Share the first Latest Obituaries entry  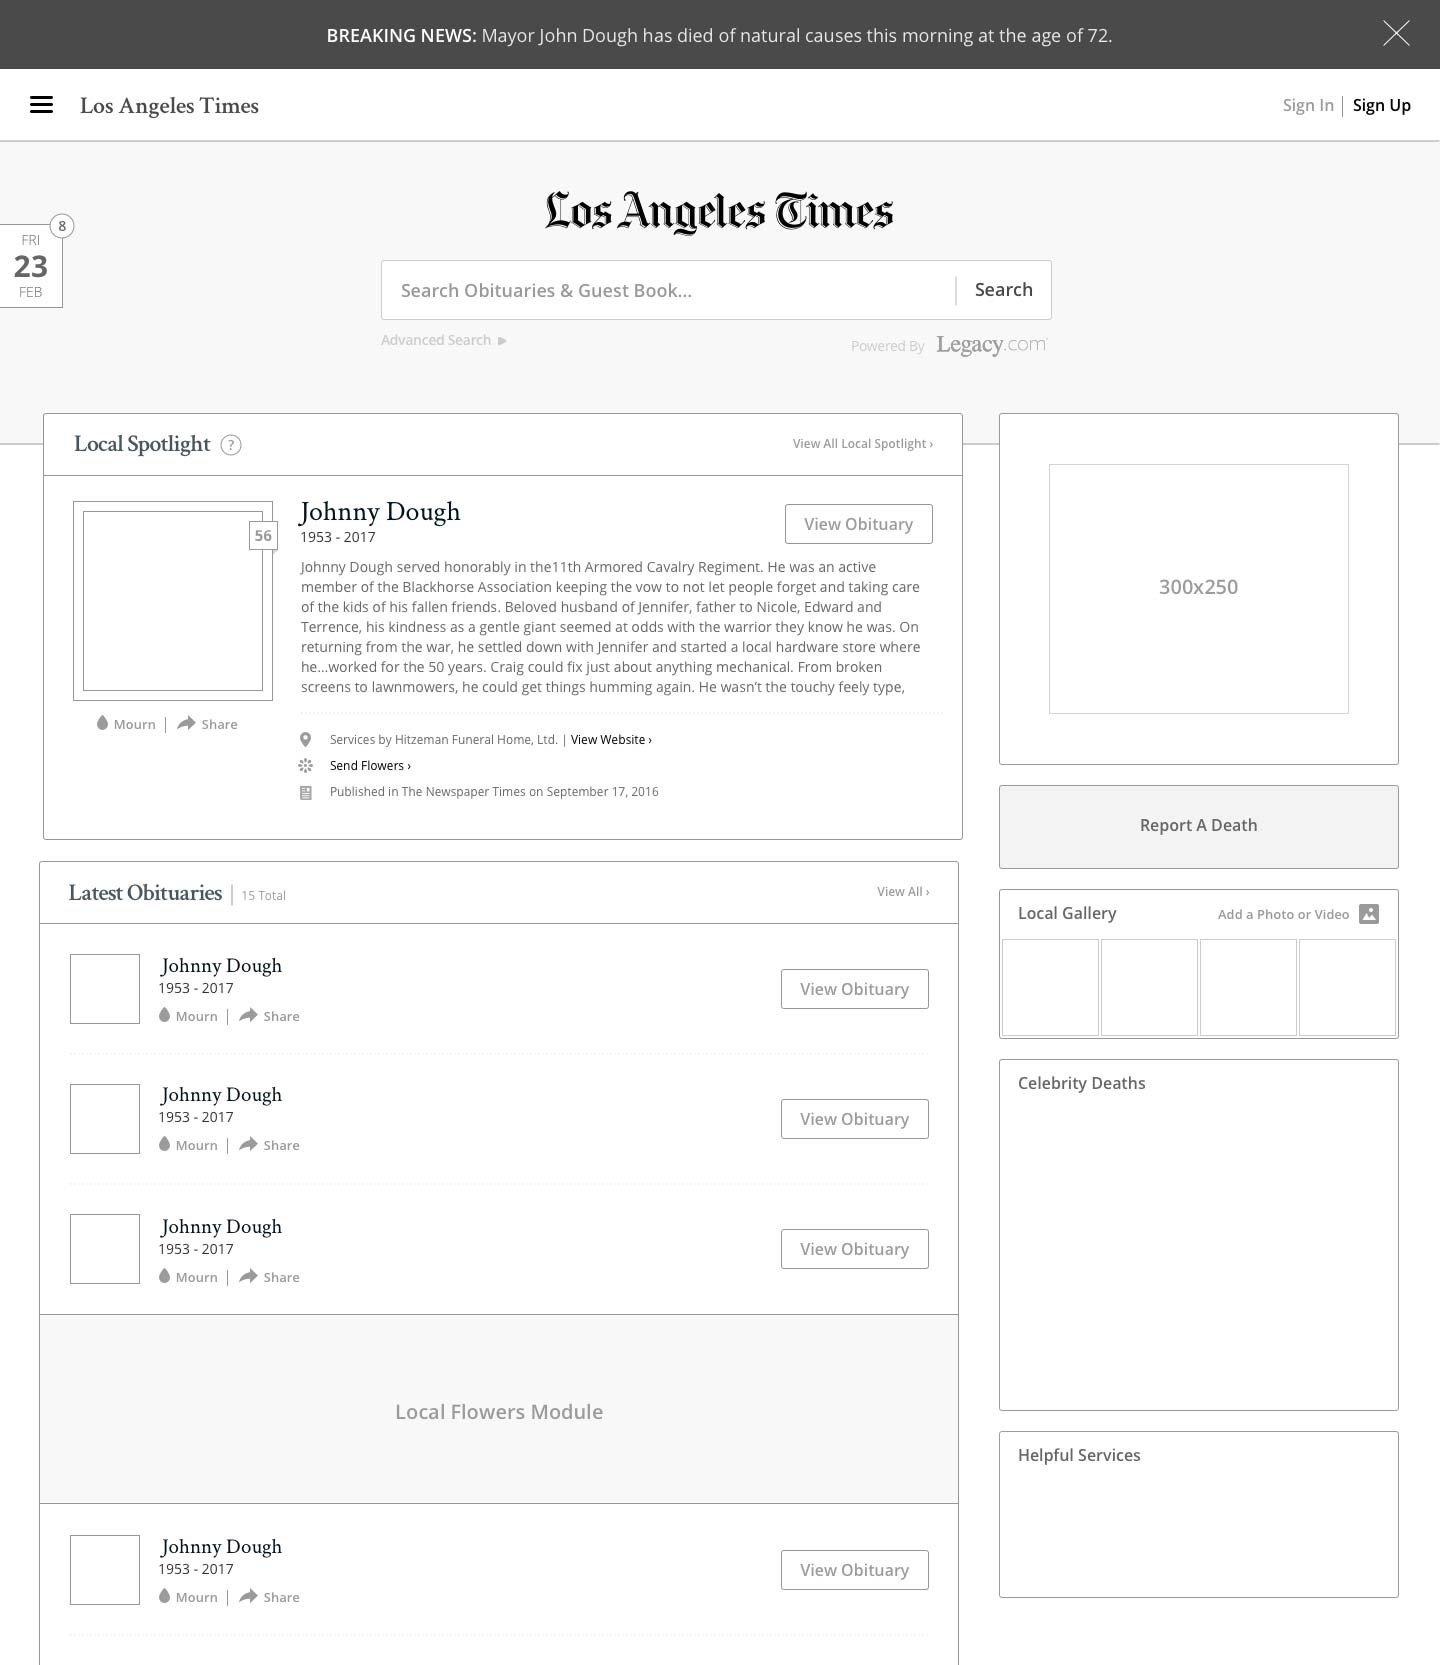[270, 1016]
